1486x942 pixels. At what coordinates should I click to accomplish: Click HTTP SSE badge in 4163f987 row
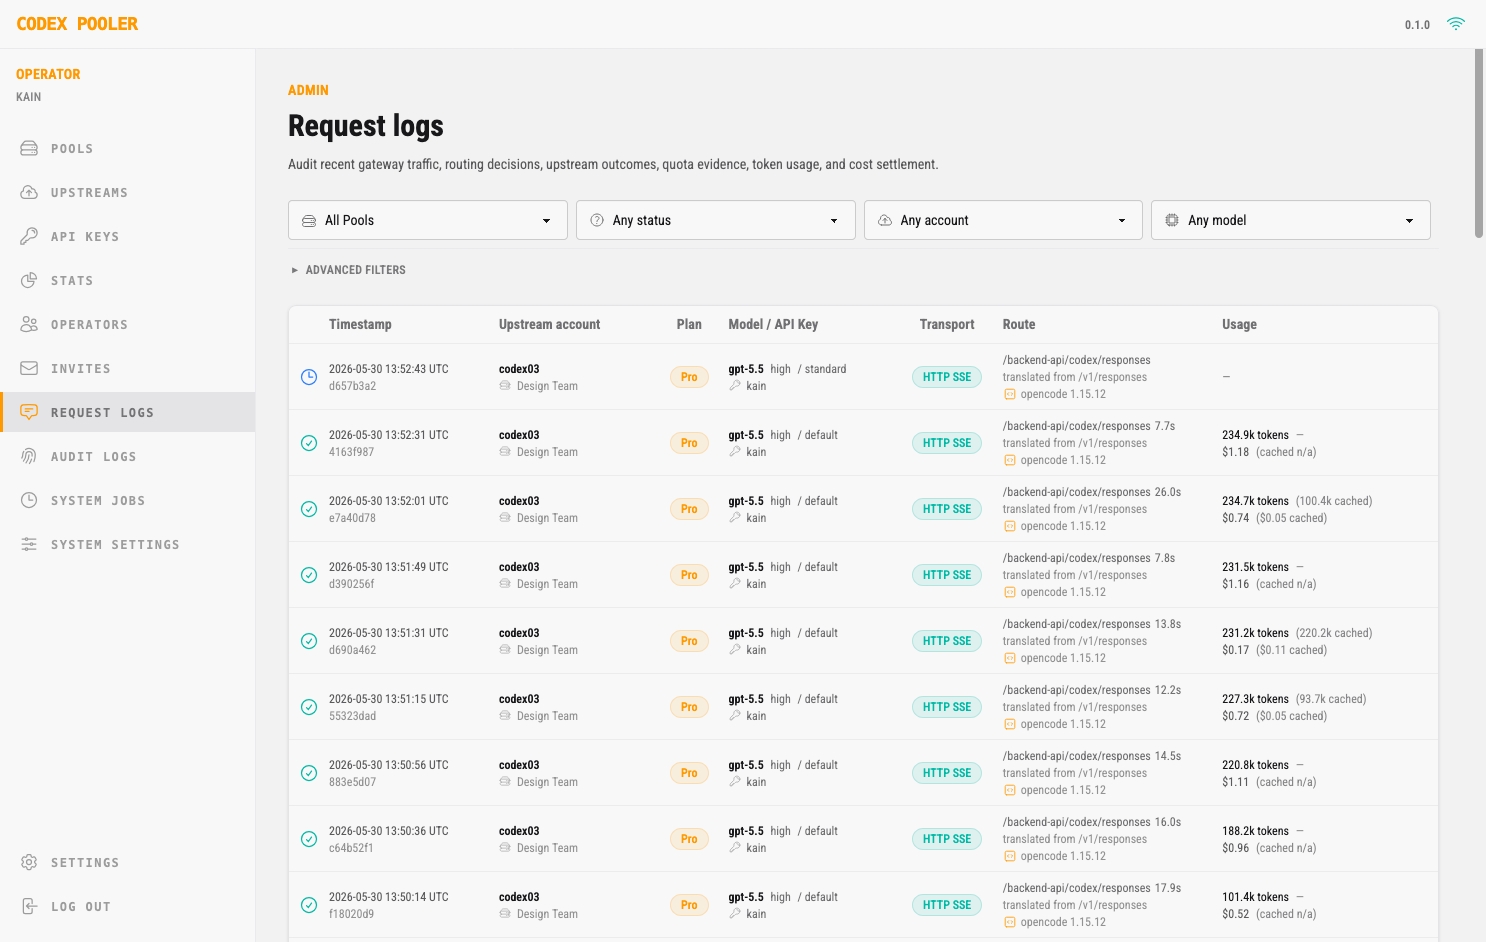tap(947, 443)
